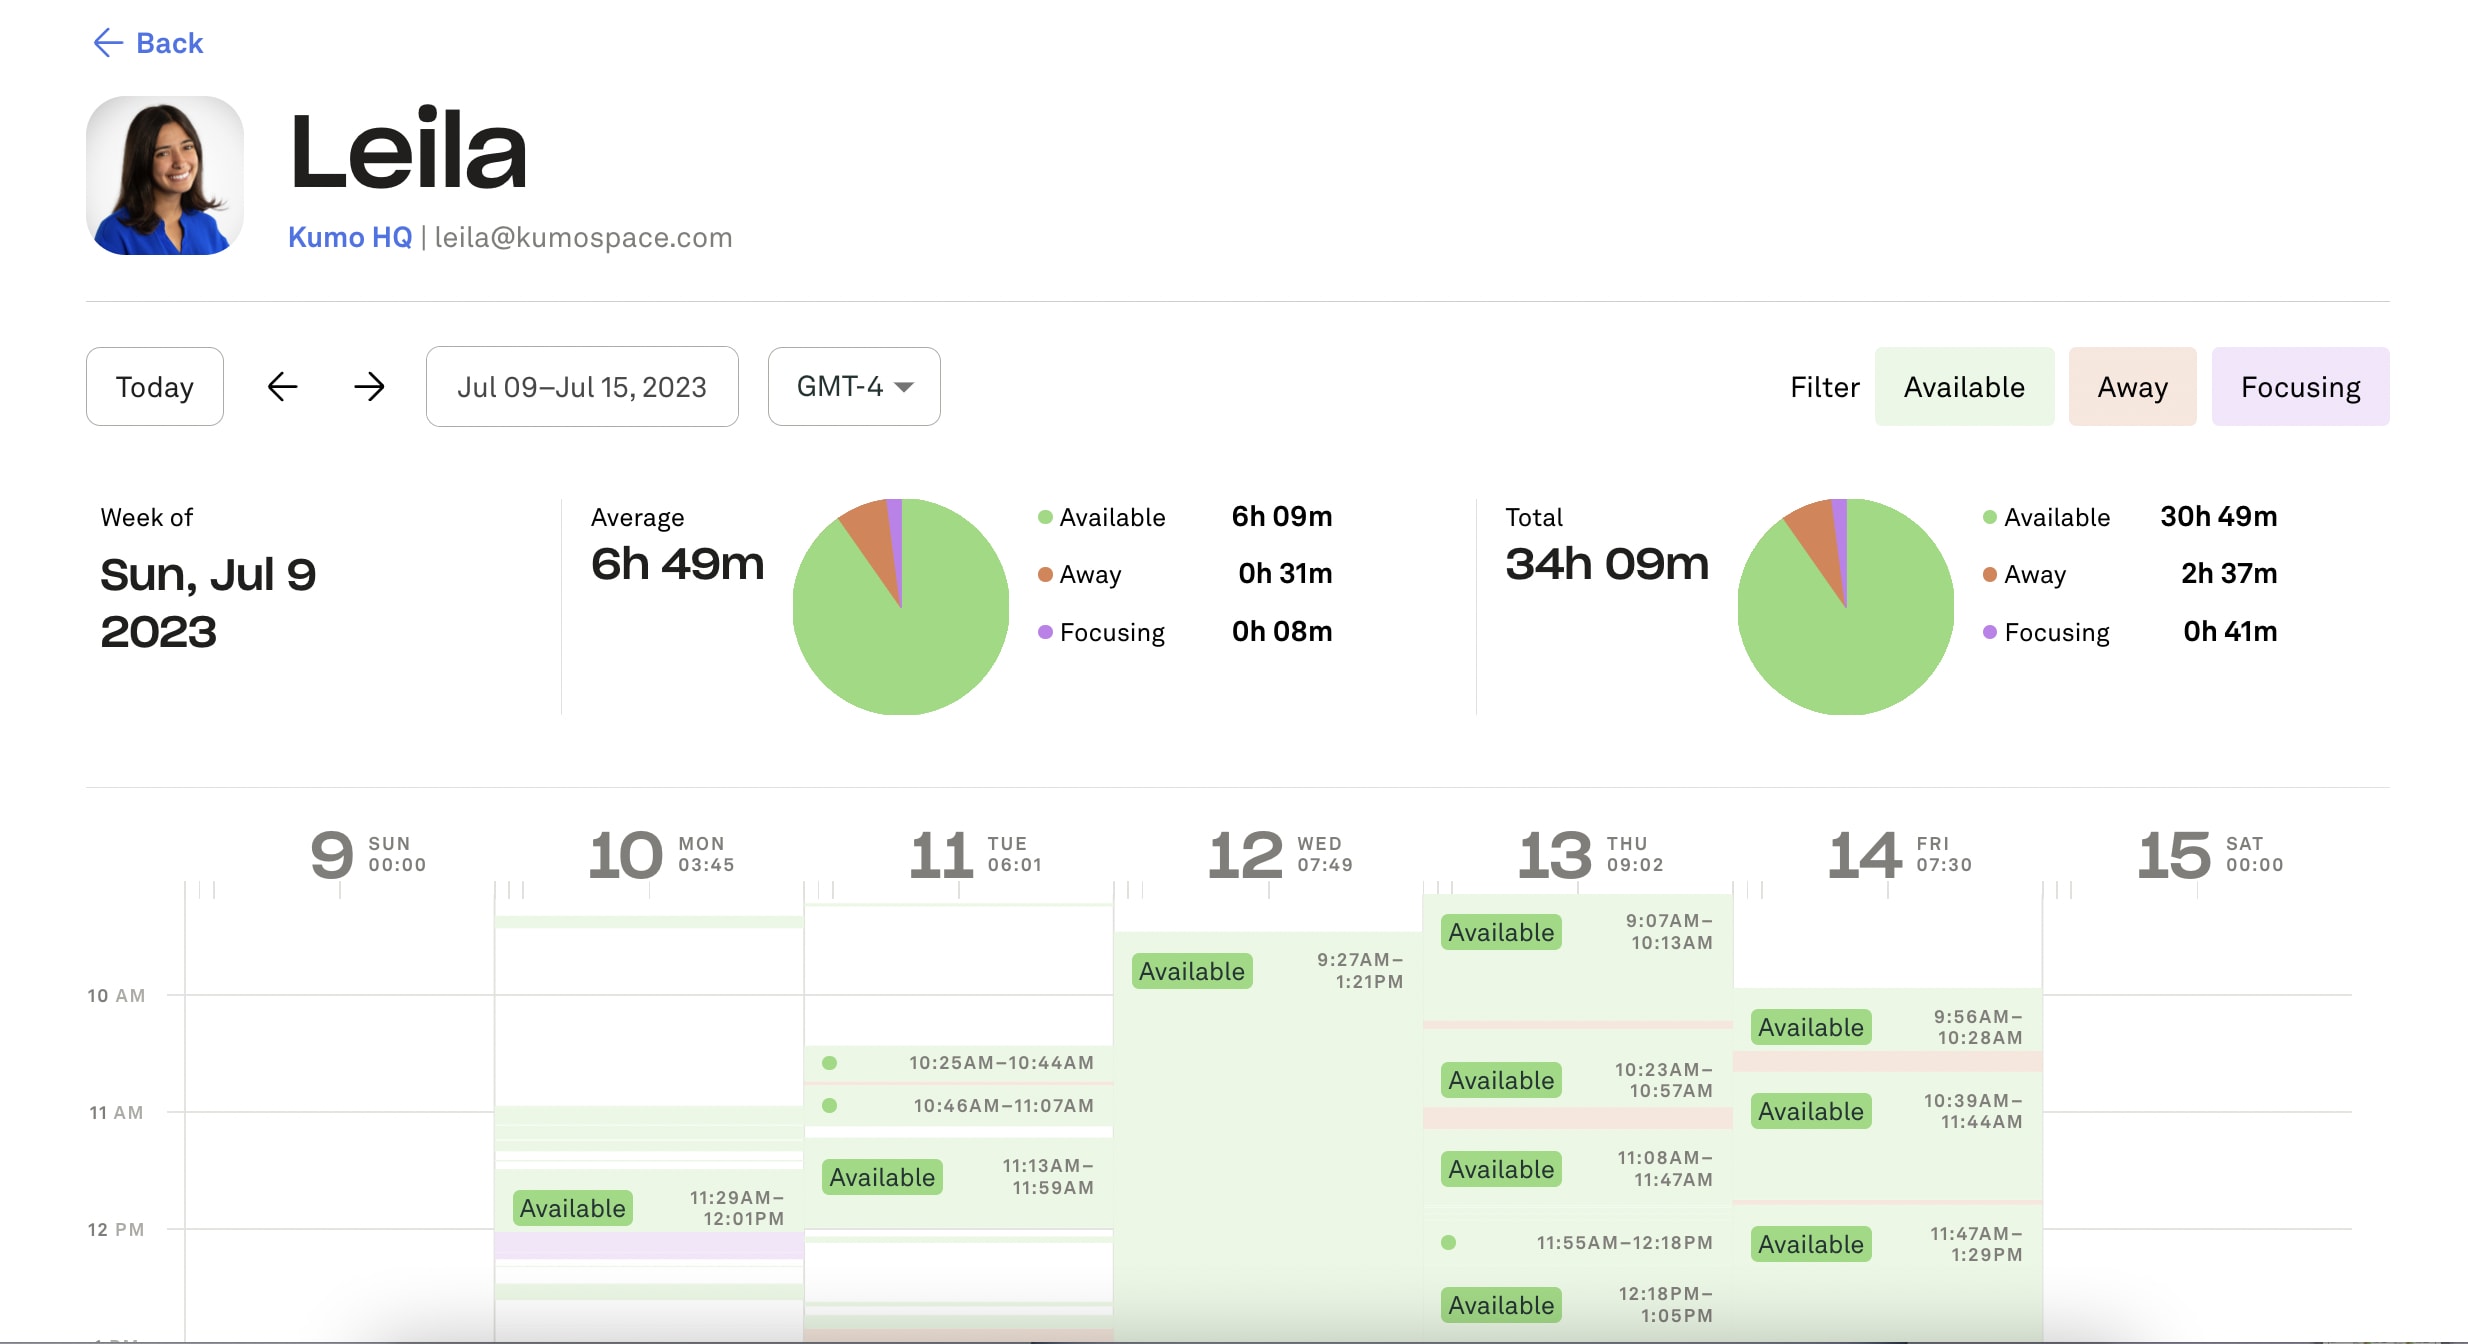Click the Back arrow icon
2468x1344 pixels.
pyautogui.click(x=108, y=43)
